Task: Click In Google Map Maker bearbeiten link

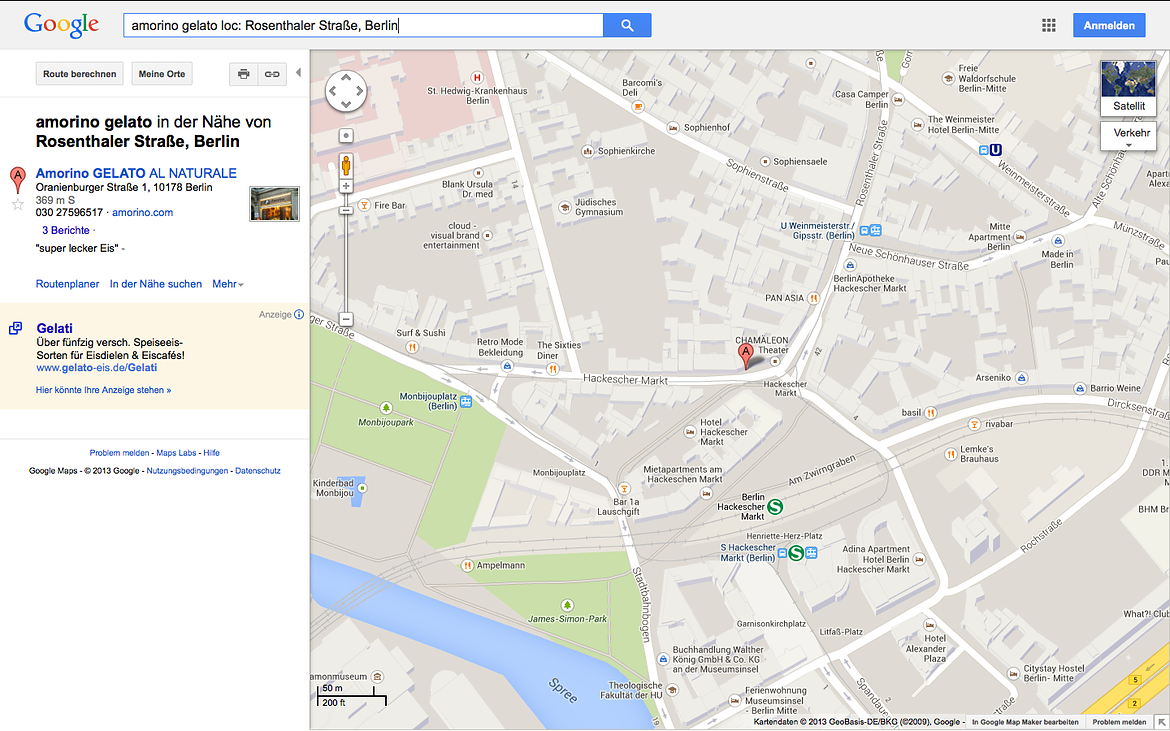Action: (x=1024, y=722)
